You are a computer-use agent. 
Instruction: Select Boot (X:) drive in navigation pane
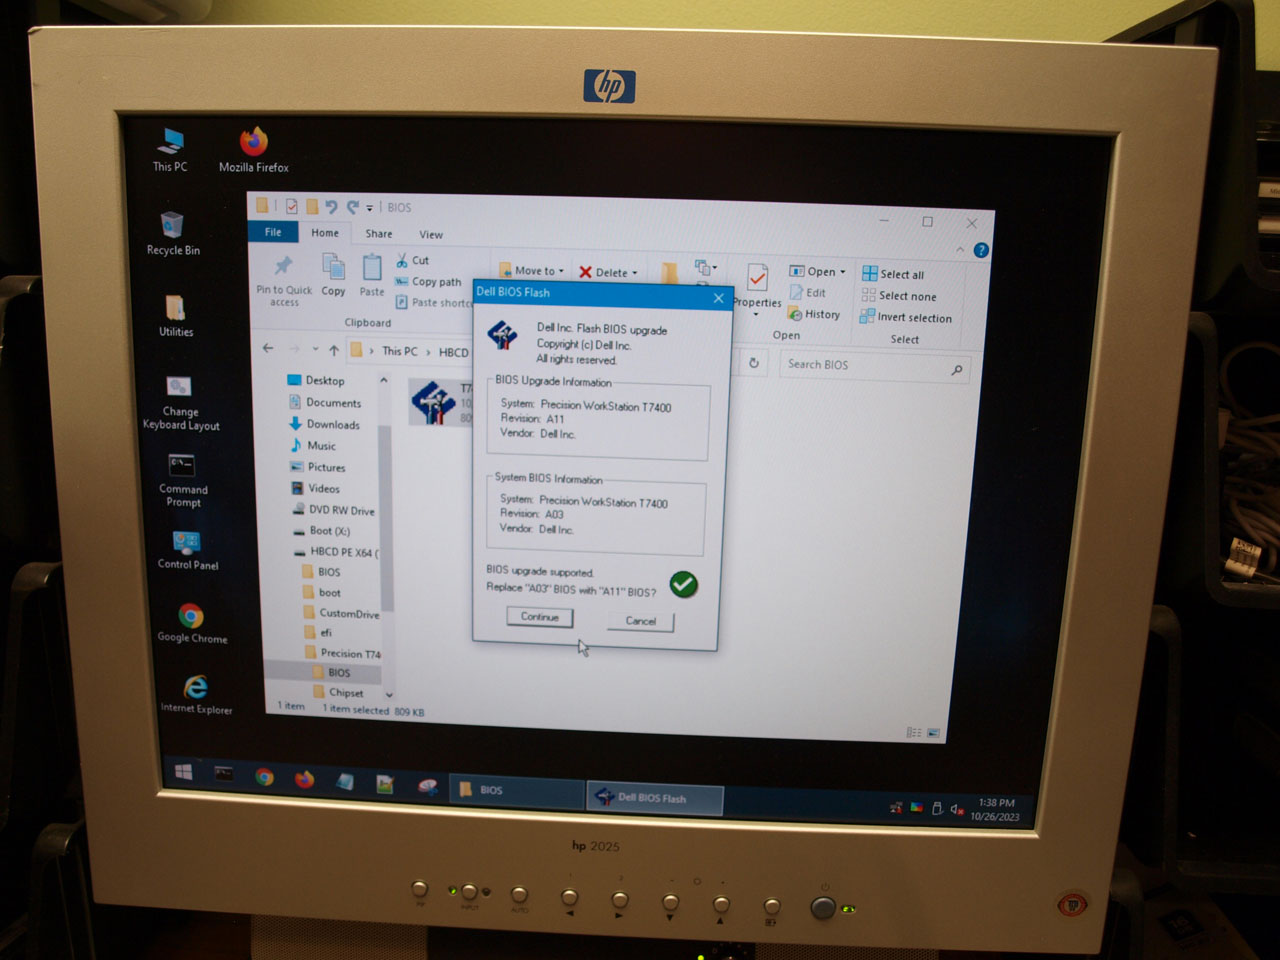pyautogui.click(x=322, y=531)
